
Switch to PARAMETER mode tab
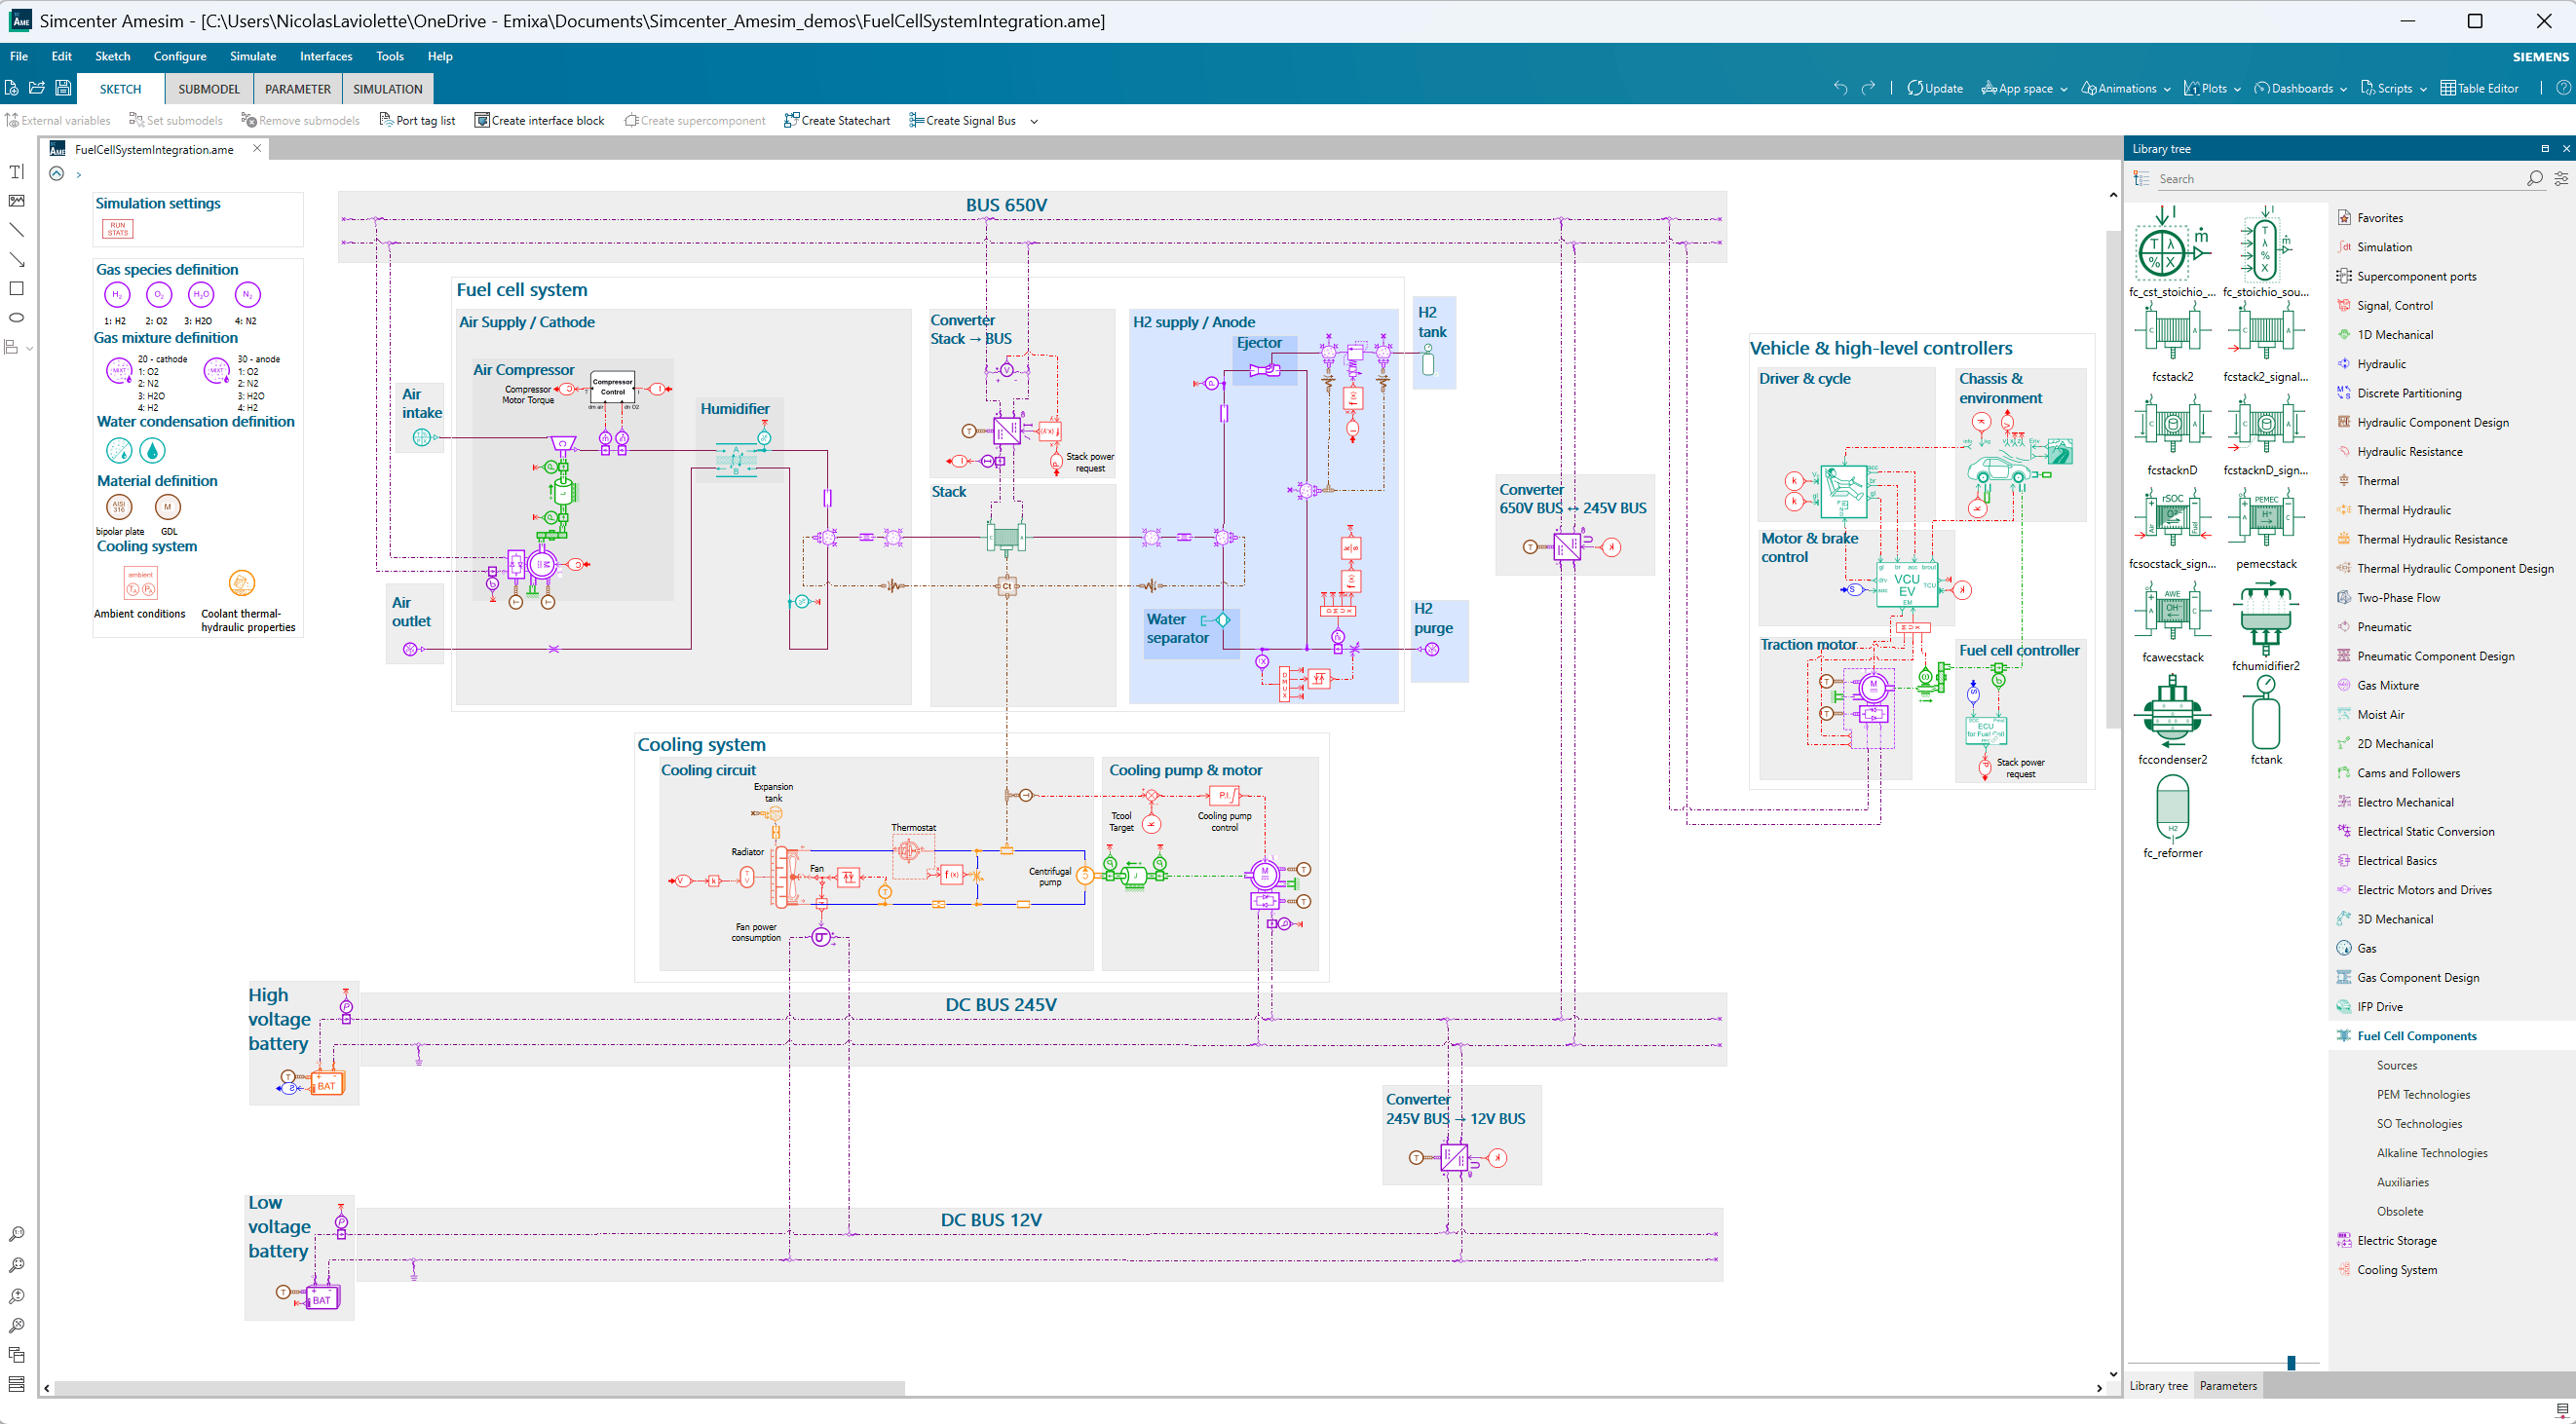point(298,89)
